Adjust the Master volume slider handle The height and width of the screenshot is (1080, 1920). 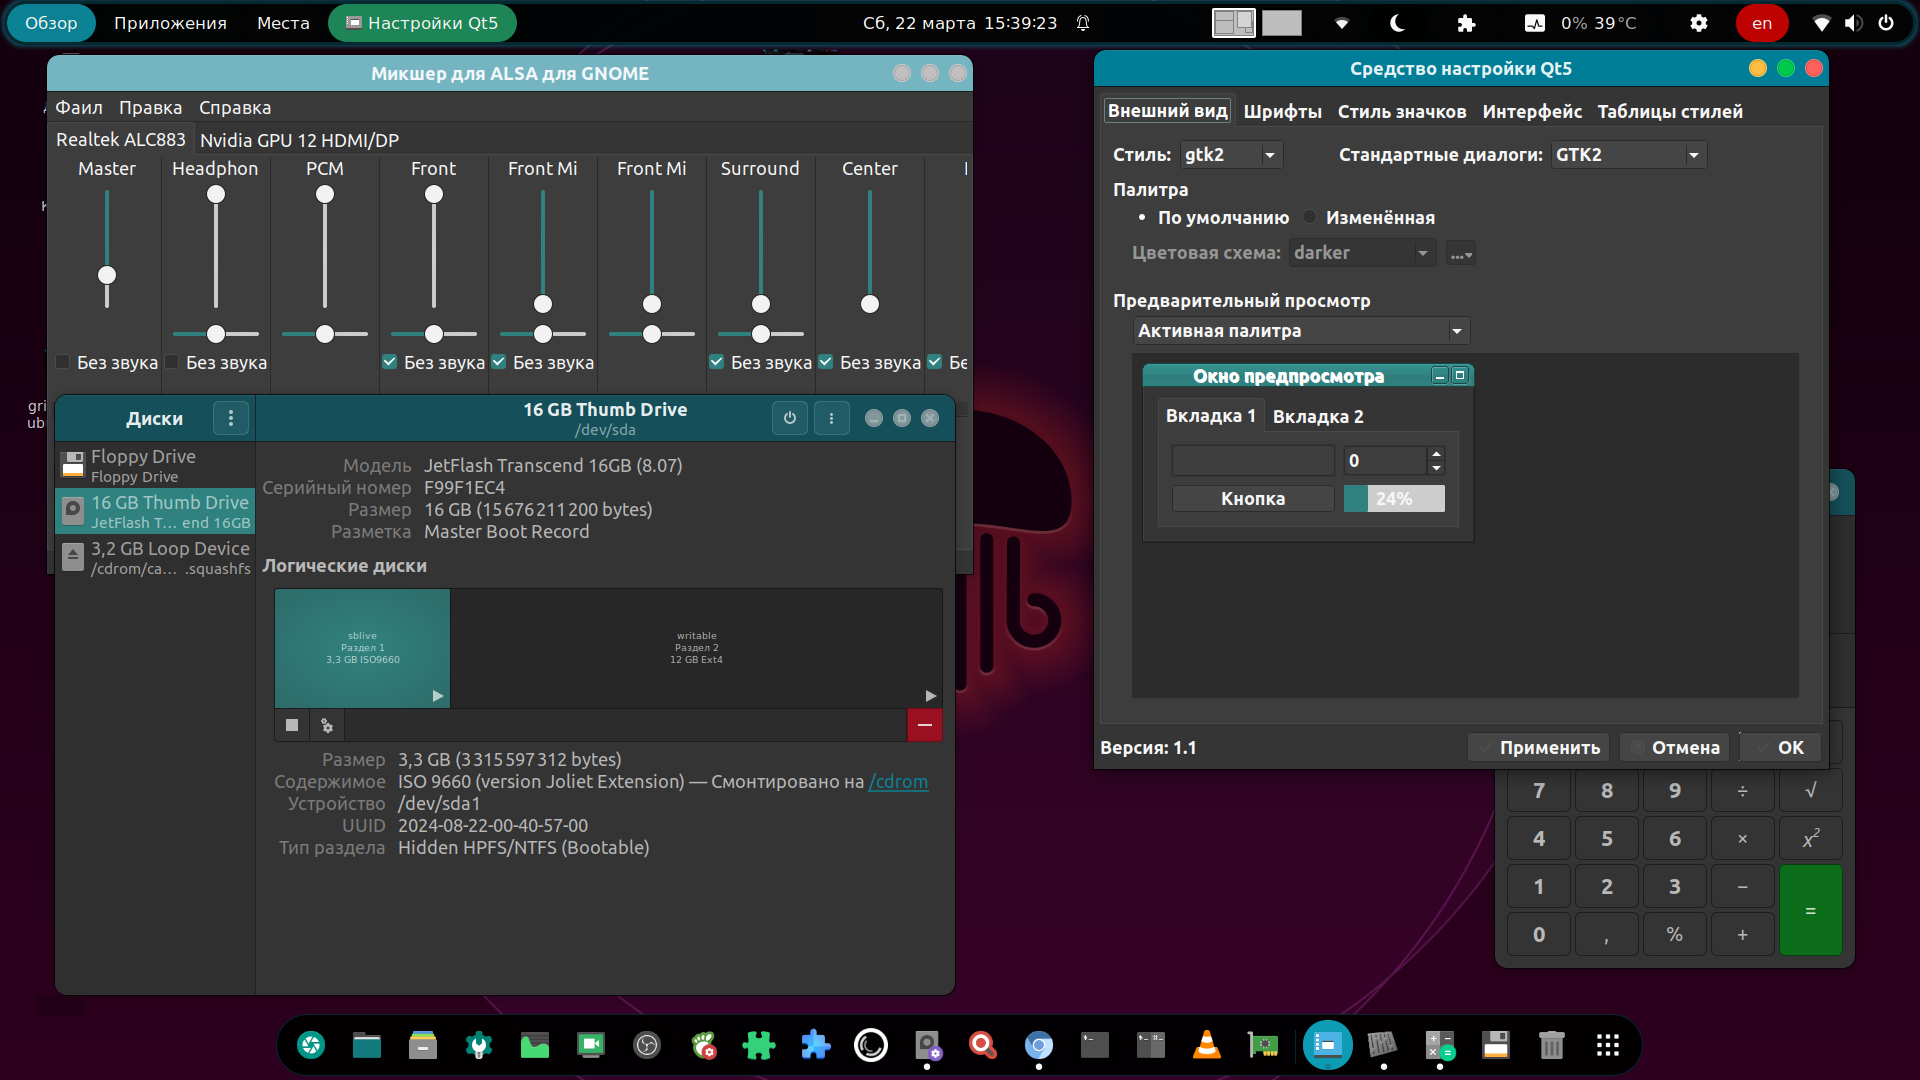[x=107, y=276]
